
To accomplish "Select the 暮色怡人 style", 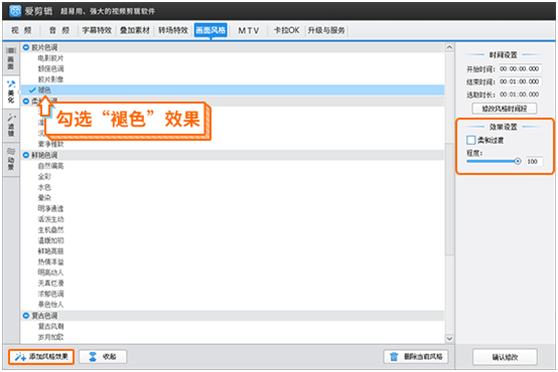I will coord(51,305).
